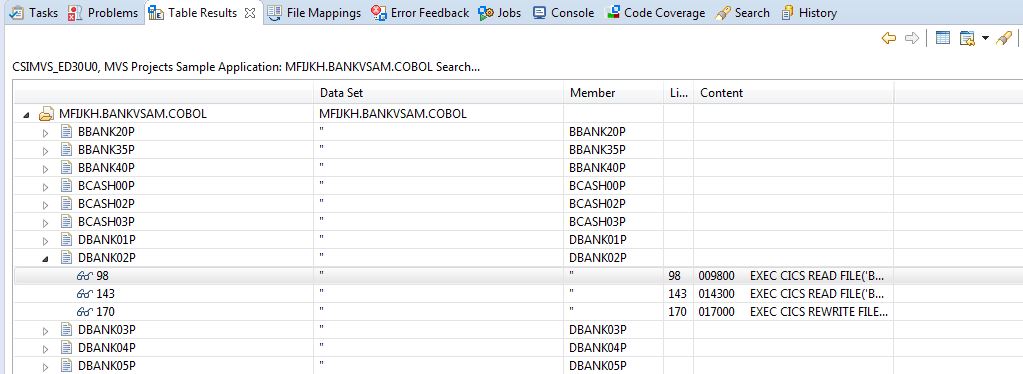
Task: Open the History tab
Action: (x=809, y=12)
